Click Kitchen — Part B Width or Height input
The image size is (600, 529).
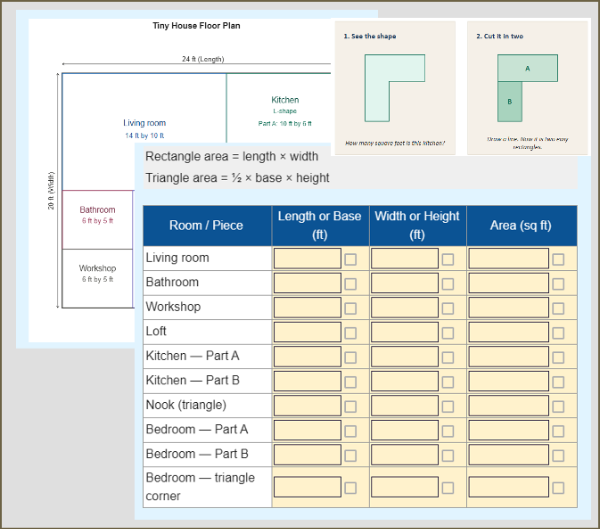pos(405,380)
